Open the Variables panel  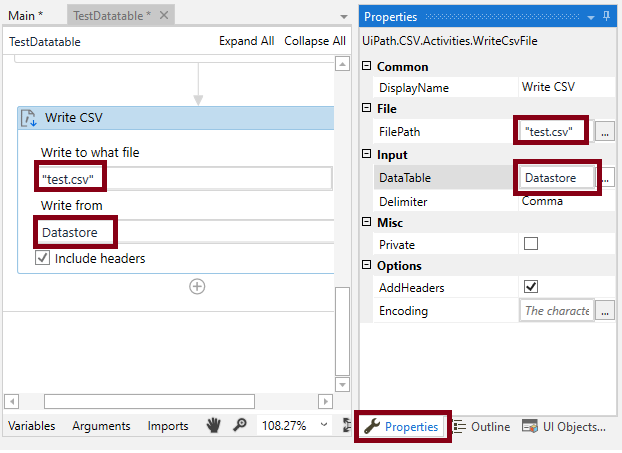coord(32,426)
